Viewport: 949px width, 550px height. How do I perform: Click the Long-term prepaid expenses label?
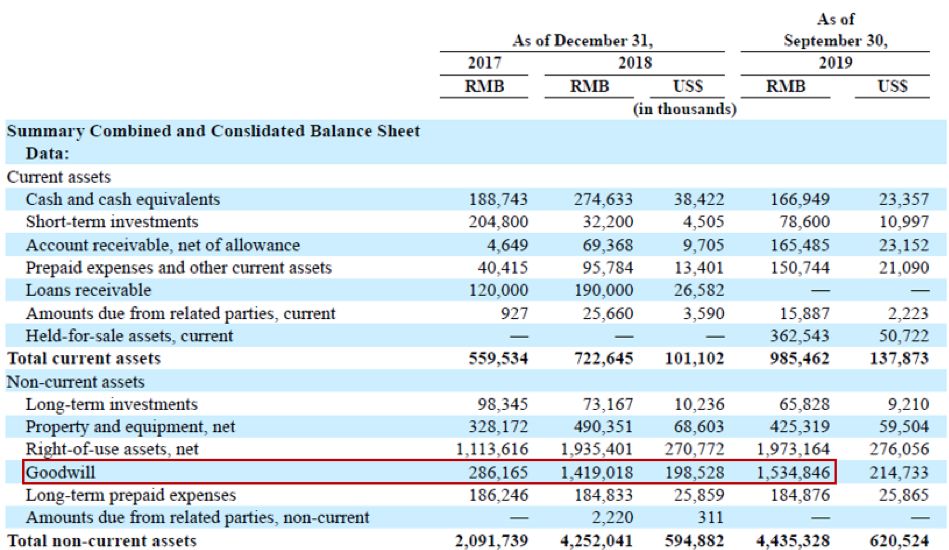131,495
